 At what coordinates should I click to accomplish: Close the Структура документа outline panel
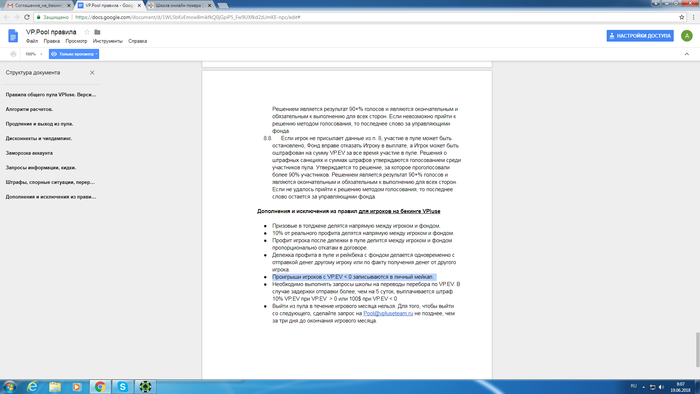[92, 72]
